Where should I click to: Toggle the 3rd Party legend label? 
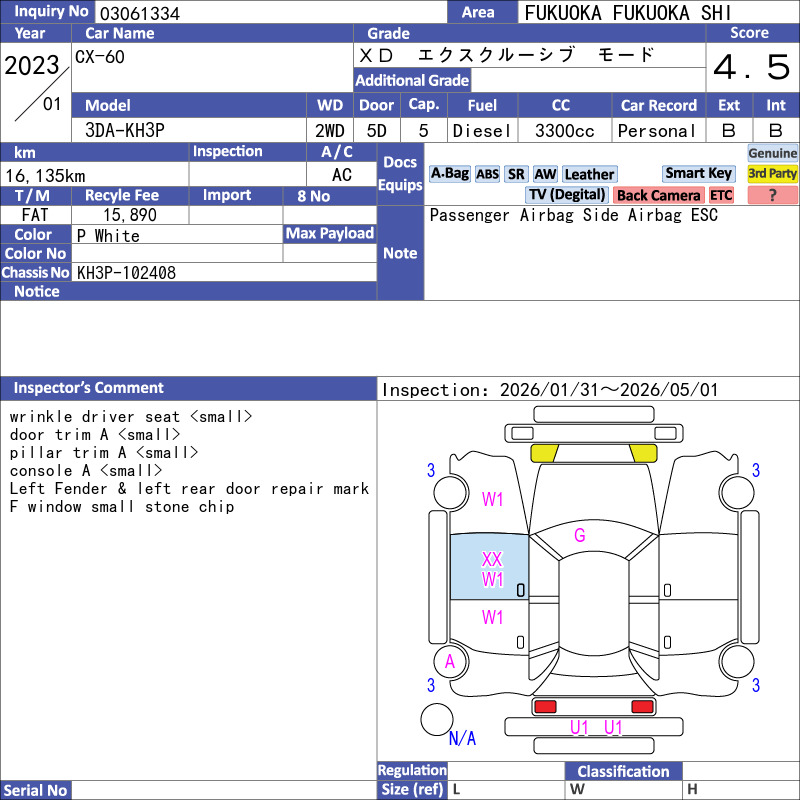pos(773,173)
